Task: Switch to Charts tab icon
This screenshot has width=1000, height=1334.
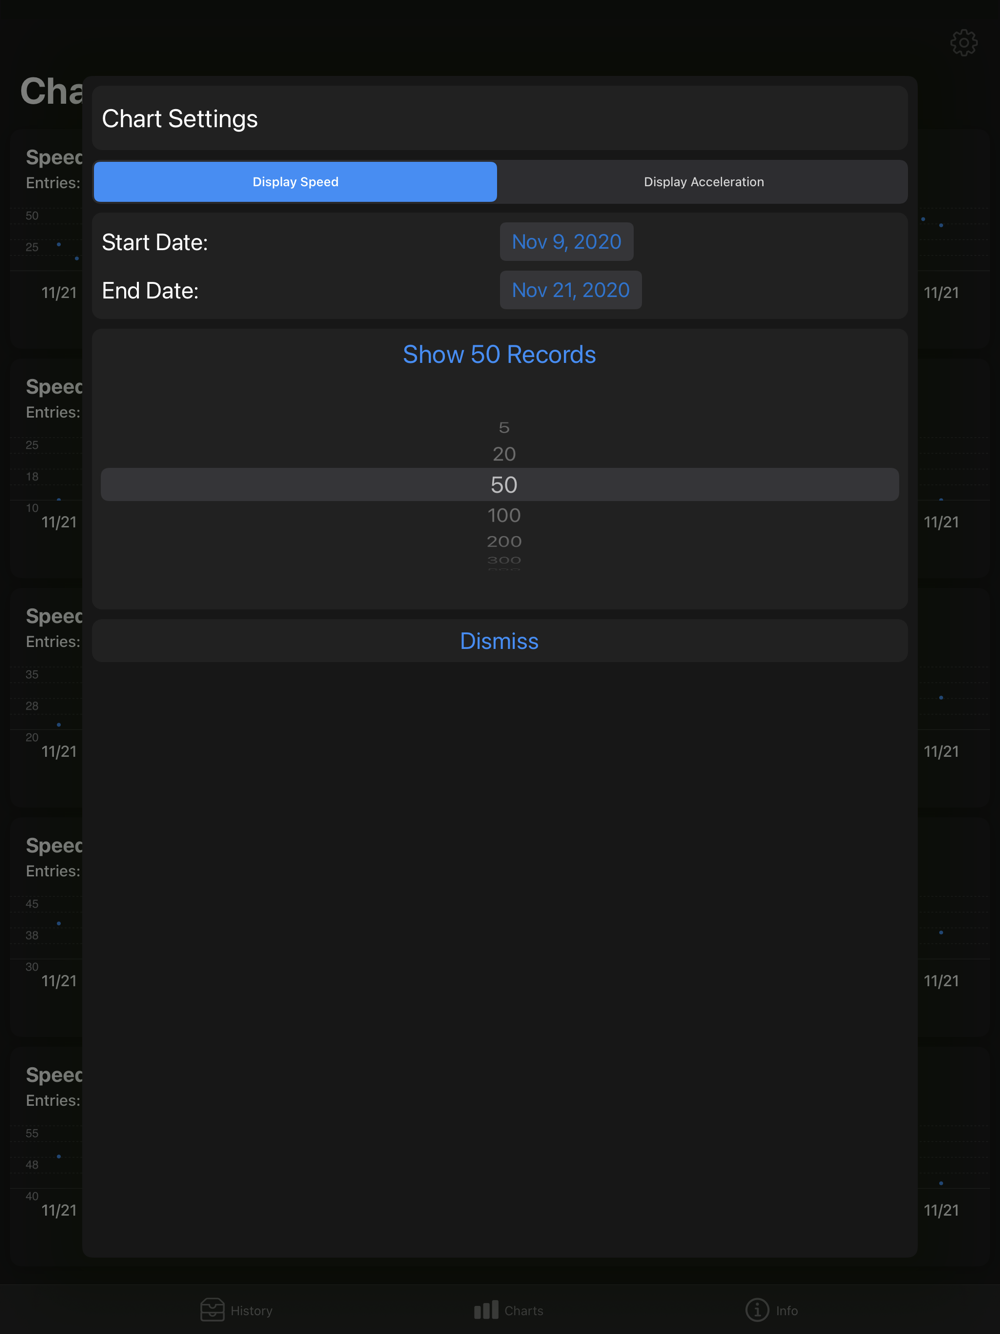Action: (x=486, y=1310)
